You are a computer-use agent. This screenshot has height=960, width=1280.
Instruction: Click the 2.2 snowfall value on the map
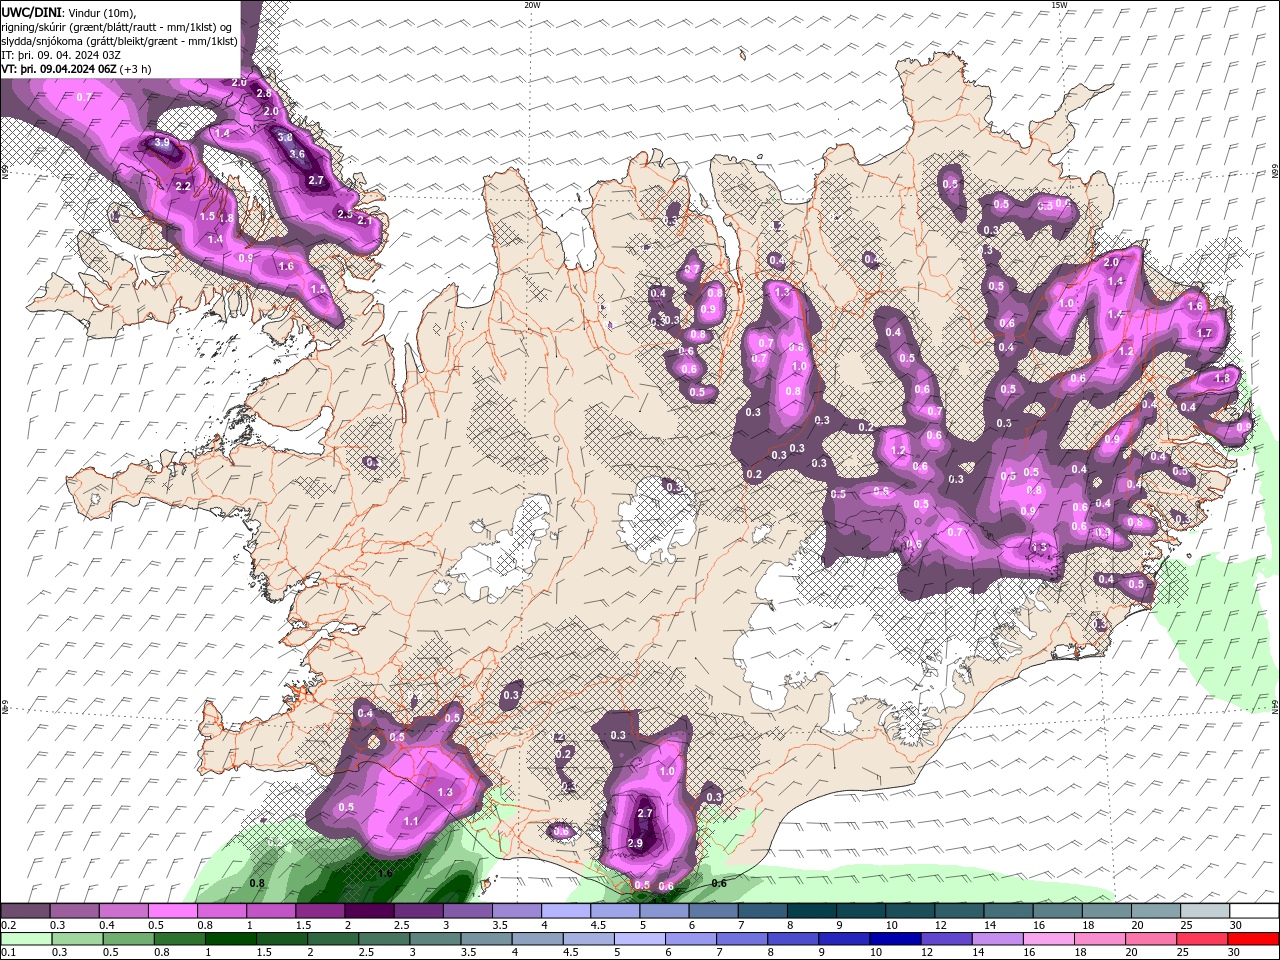(x=183, y=186)
